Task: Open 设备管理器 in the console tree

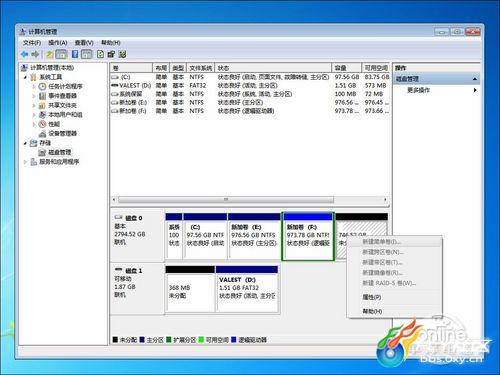Action: 62,133
